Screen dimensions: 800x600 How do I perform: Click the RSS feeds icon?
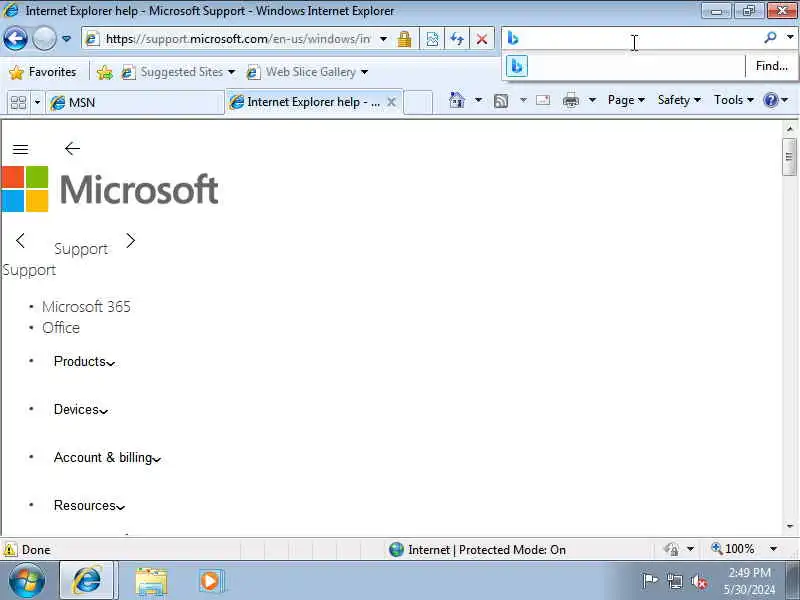coord(501,101)
